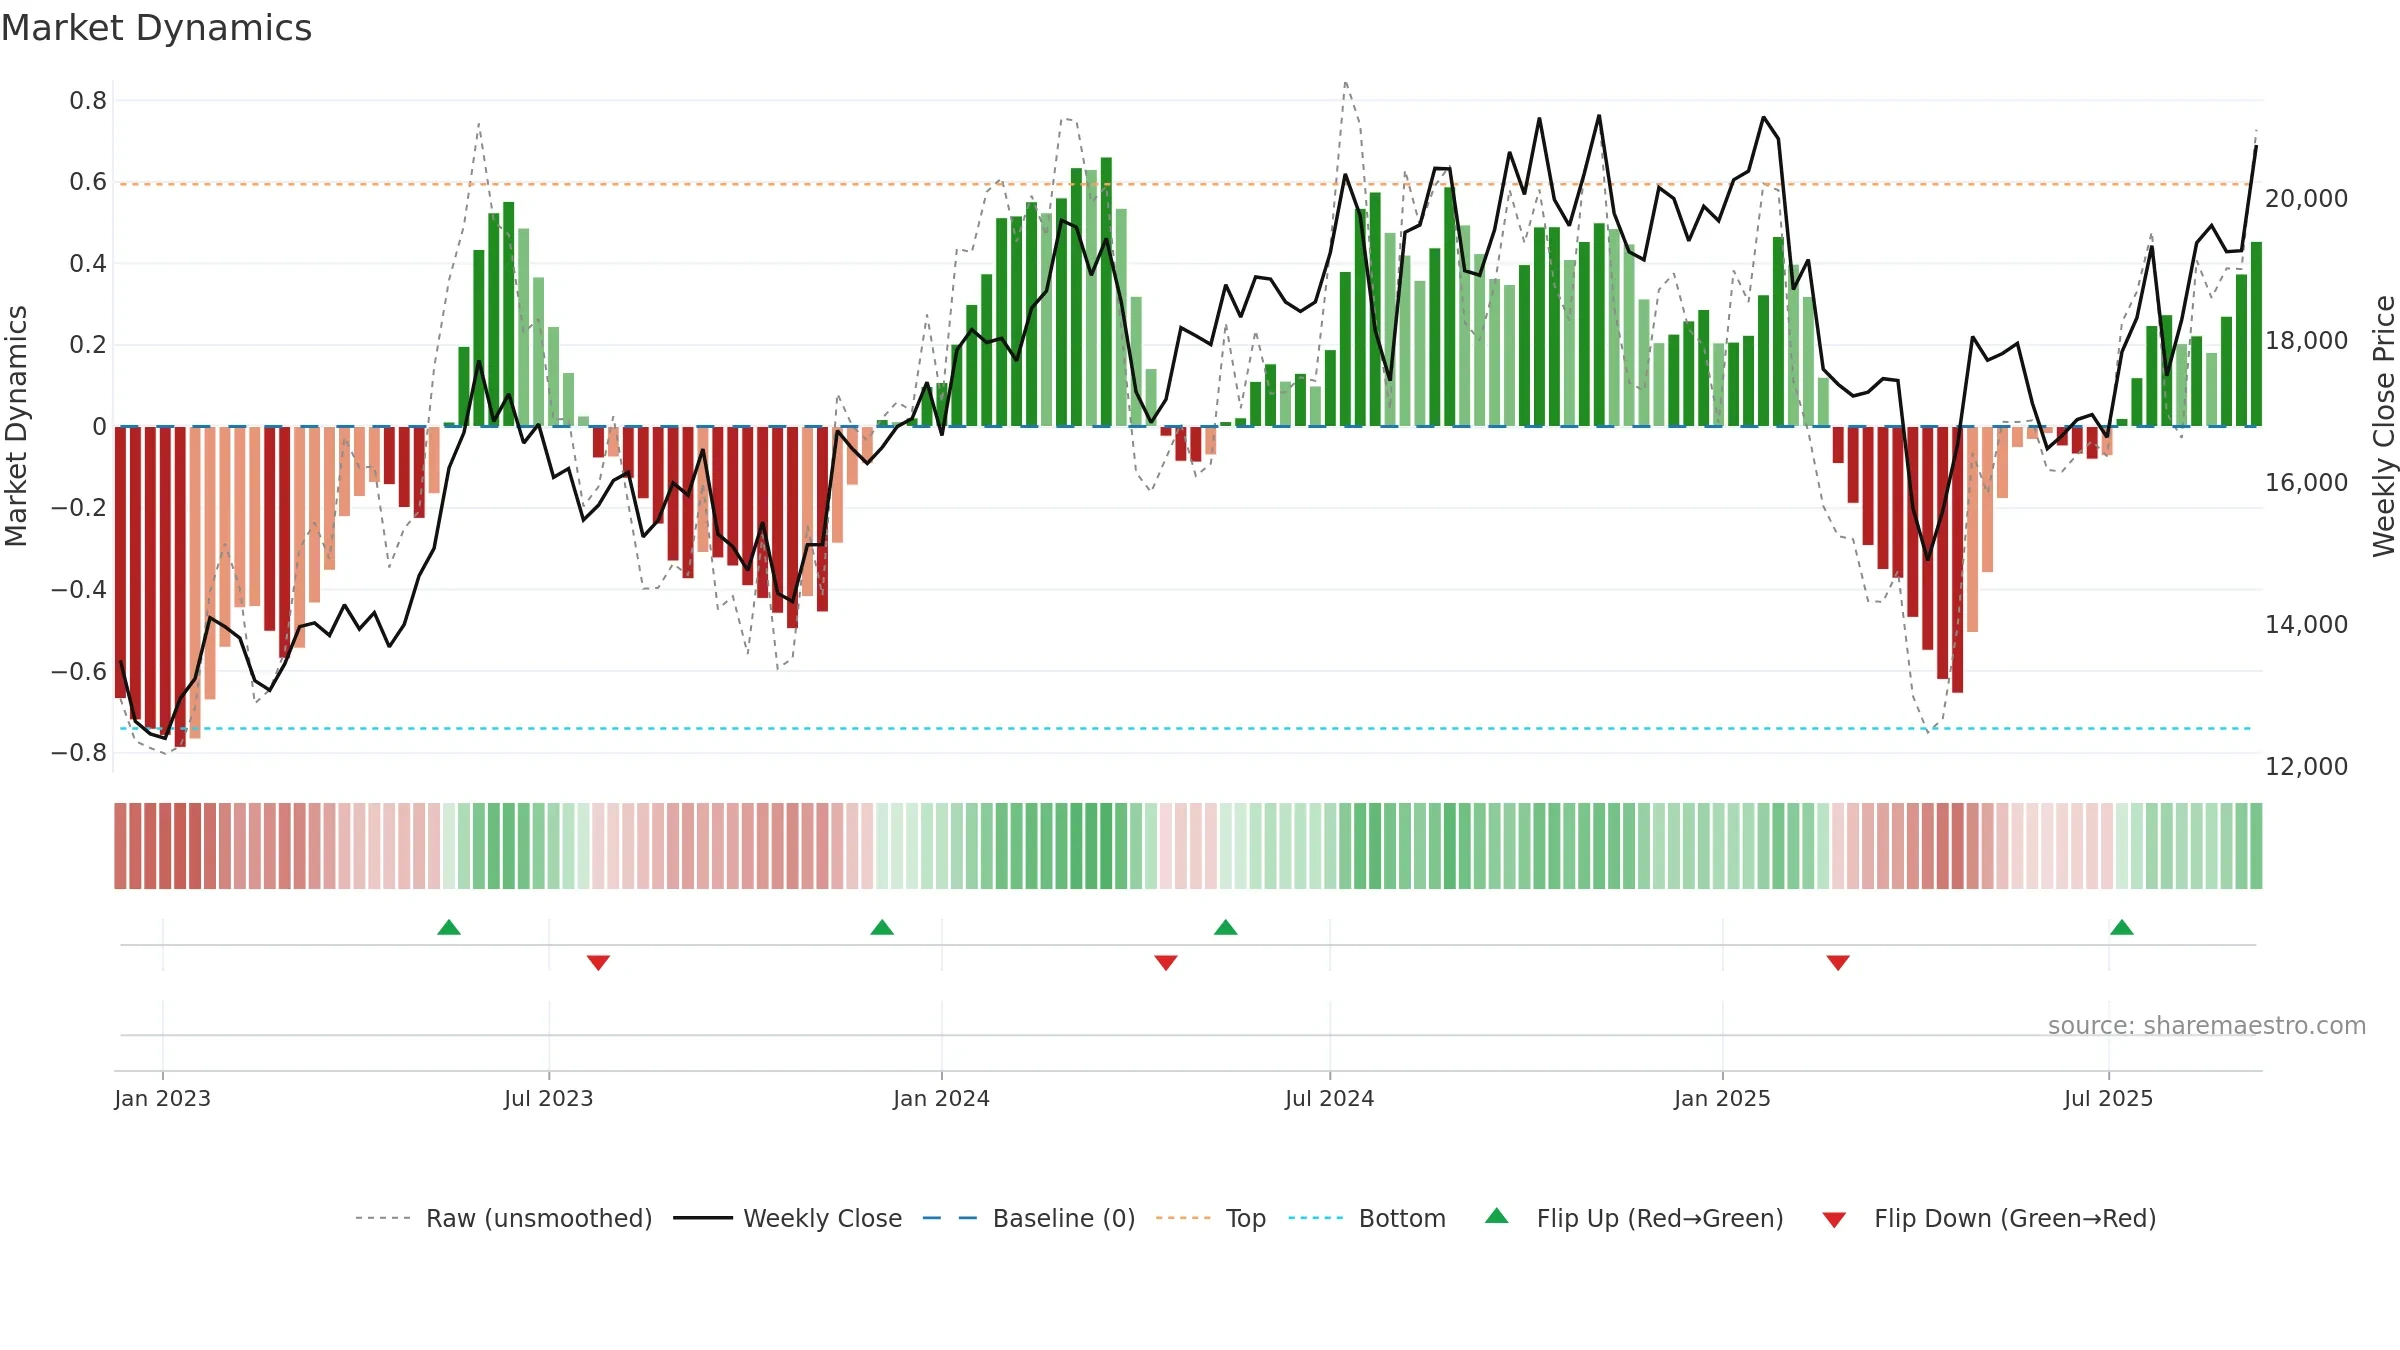Click the Weekly Close Price axis title
This screenshot has height=1350, width=2400.
[2384, 426]
